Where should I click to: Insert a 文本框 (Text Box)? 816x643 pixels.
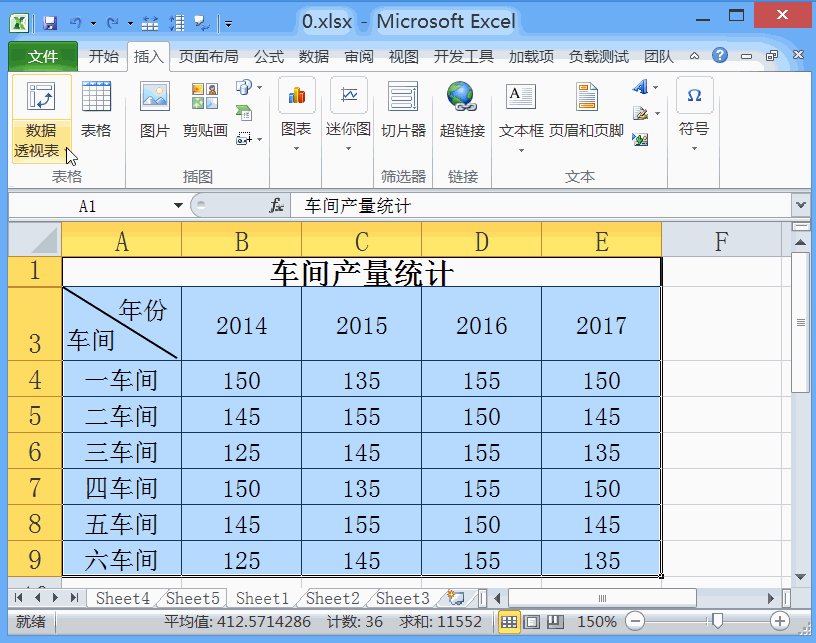tap(520, 120)
